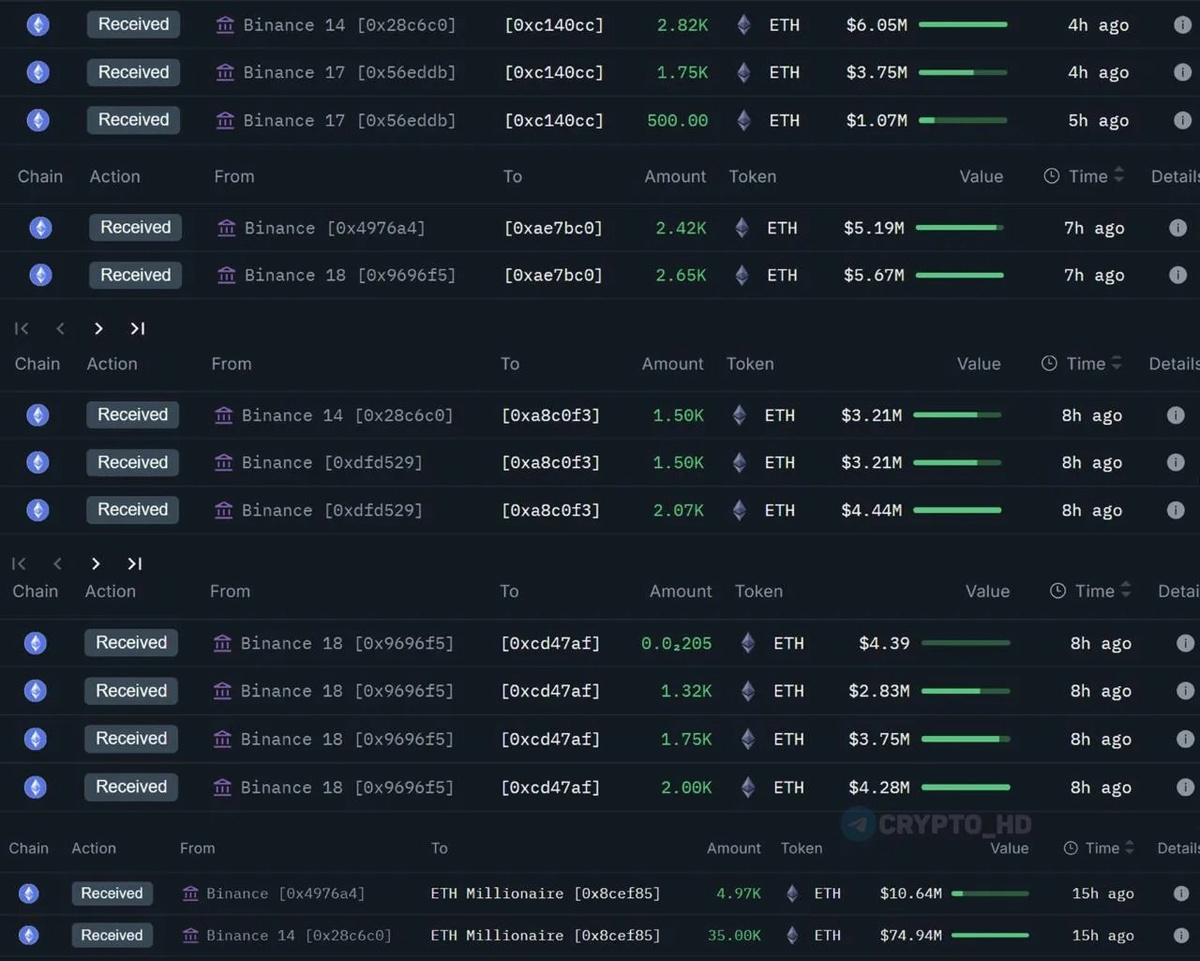Image resolution: width=1200 pixels, height=961 pixels.
Task: Open ETH Millionaire [0x8cef85] on 4.97K row
Action: click(546, 893)
